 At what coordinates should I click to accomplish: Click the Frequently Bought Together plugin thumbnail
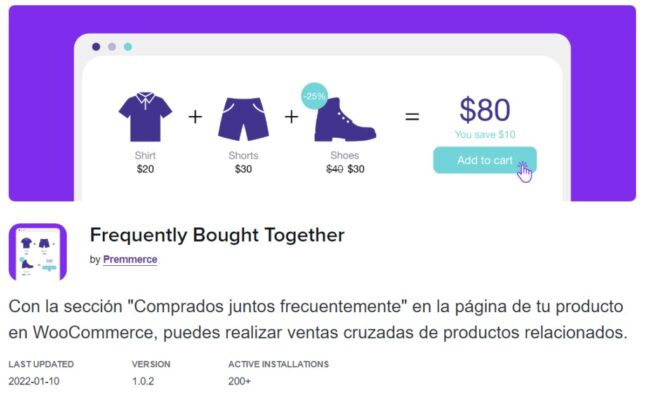[38, 252]
